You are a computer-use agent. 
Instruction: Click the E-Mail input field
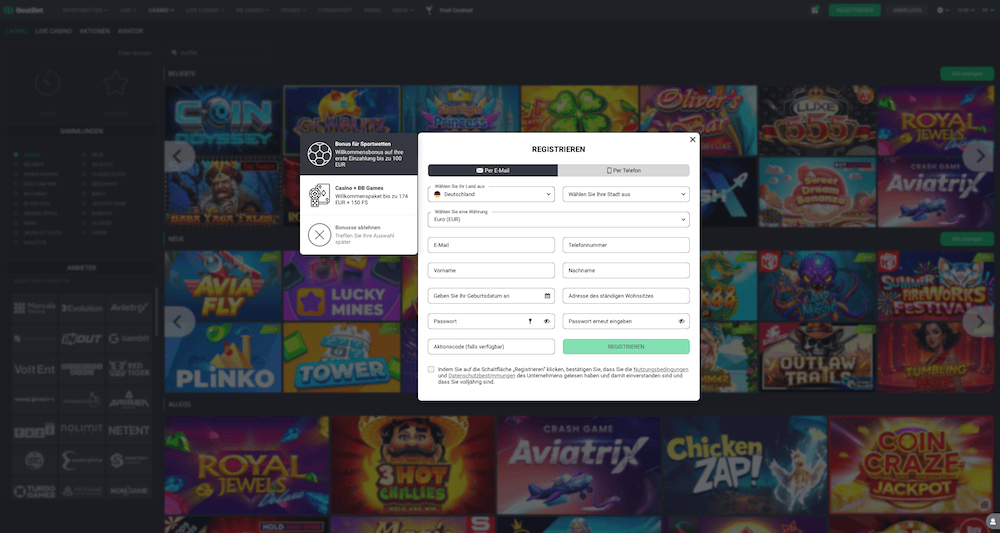click(491, 245)
